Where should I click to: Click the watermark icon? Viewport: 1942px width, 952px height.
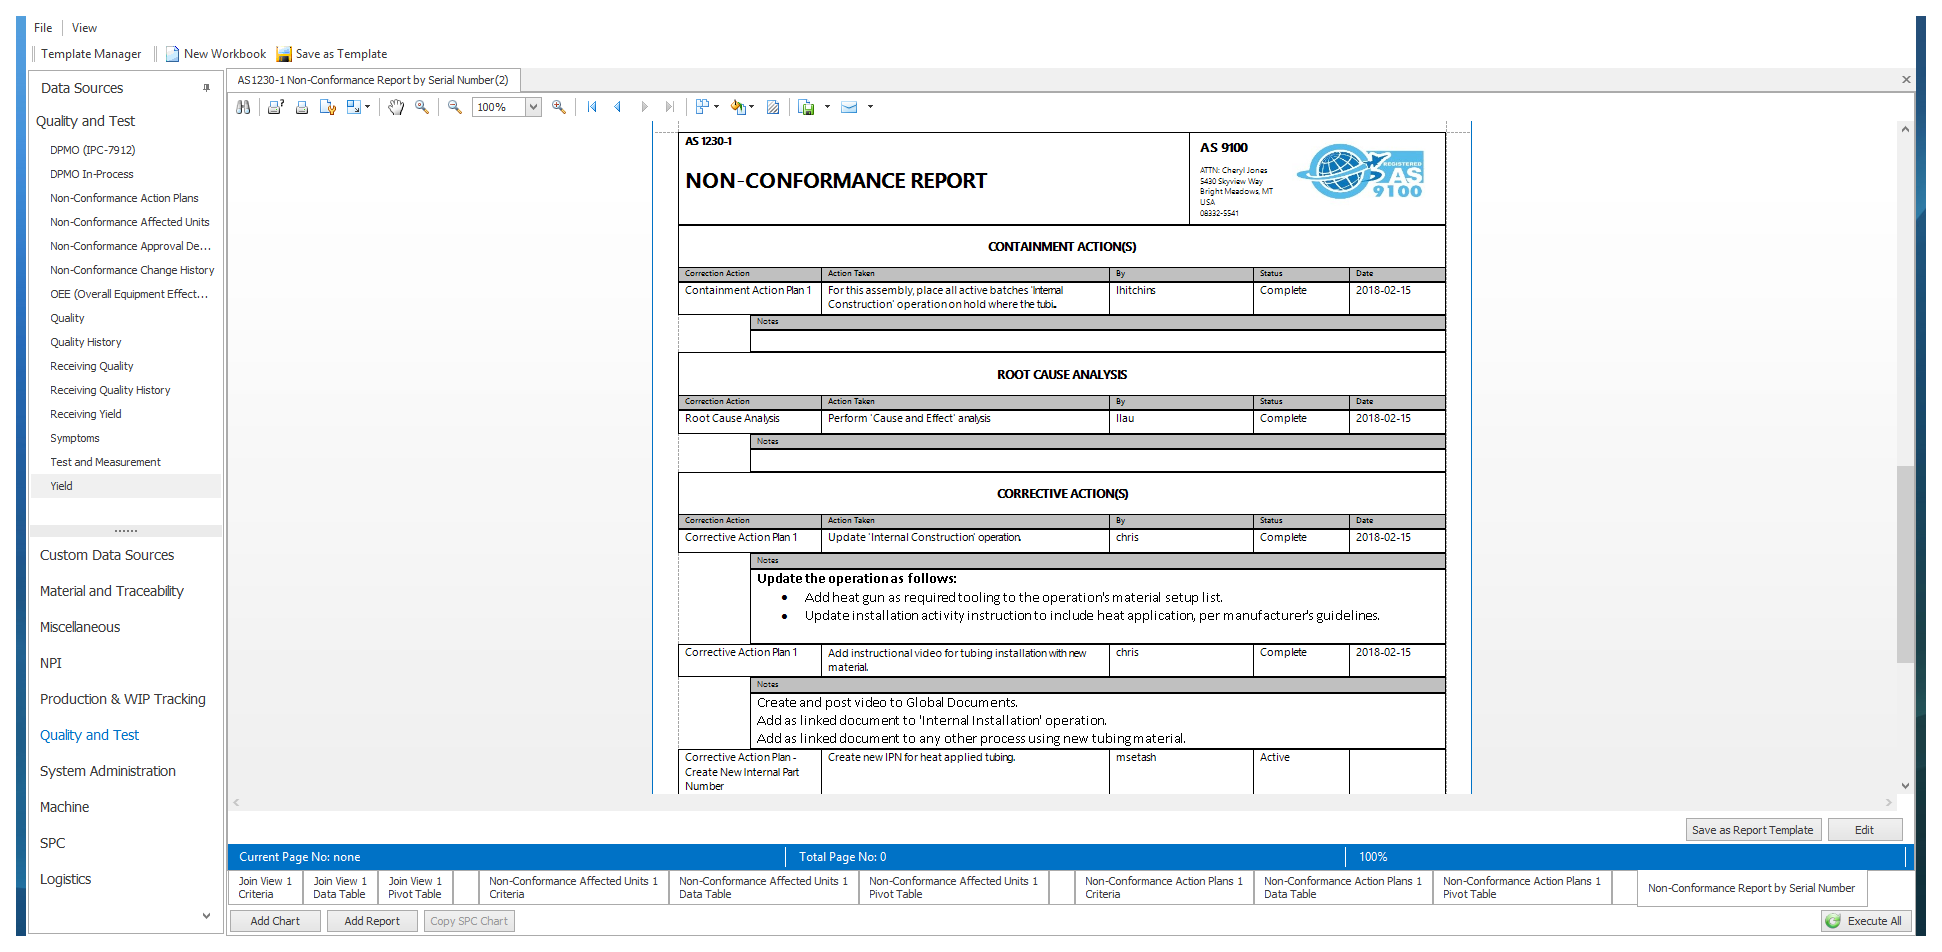click(x=773, y=107)
